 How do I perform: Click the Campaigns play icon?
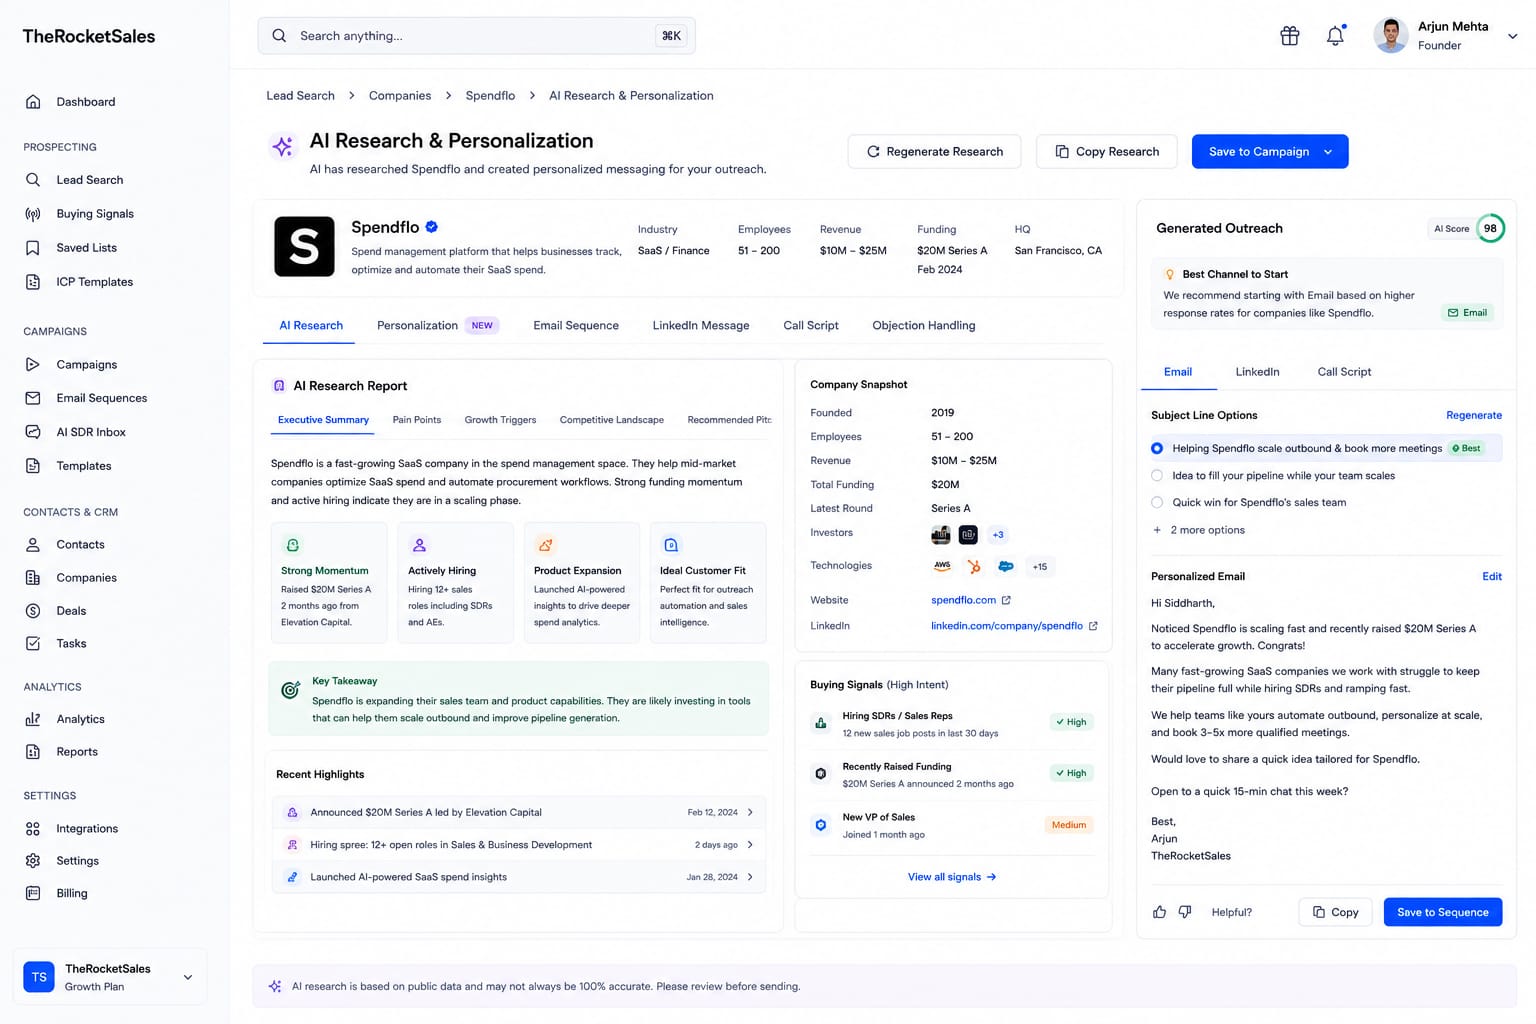click(33, 365)
